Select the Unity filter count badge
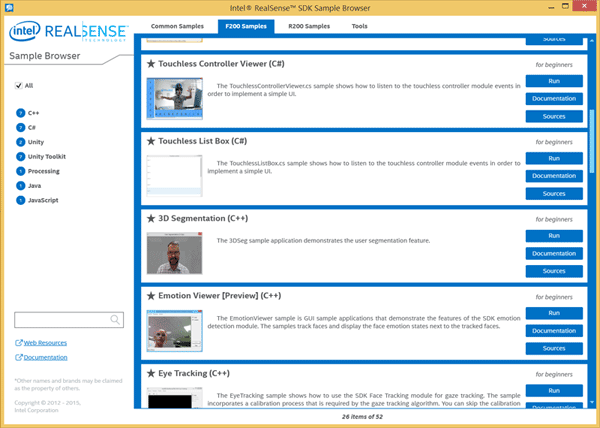The image size is (600, 428). click(x=20, y=142)
